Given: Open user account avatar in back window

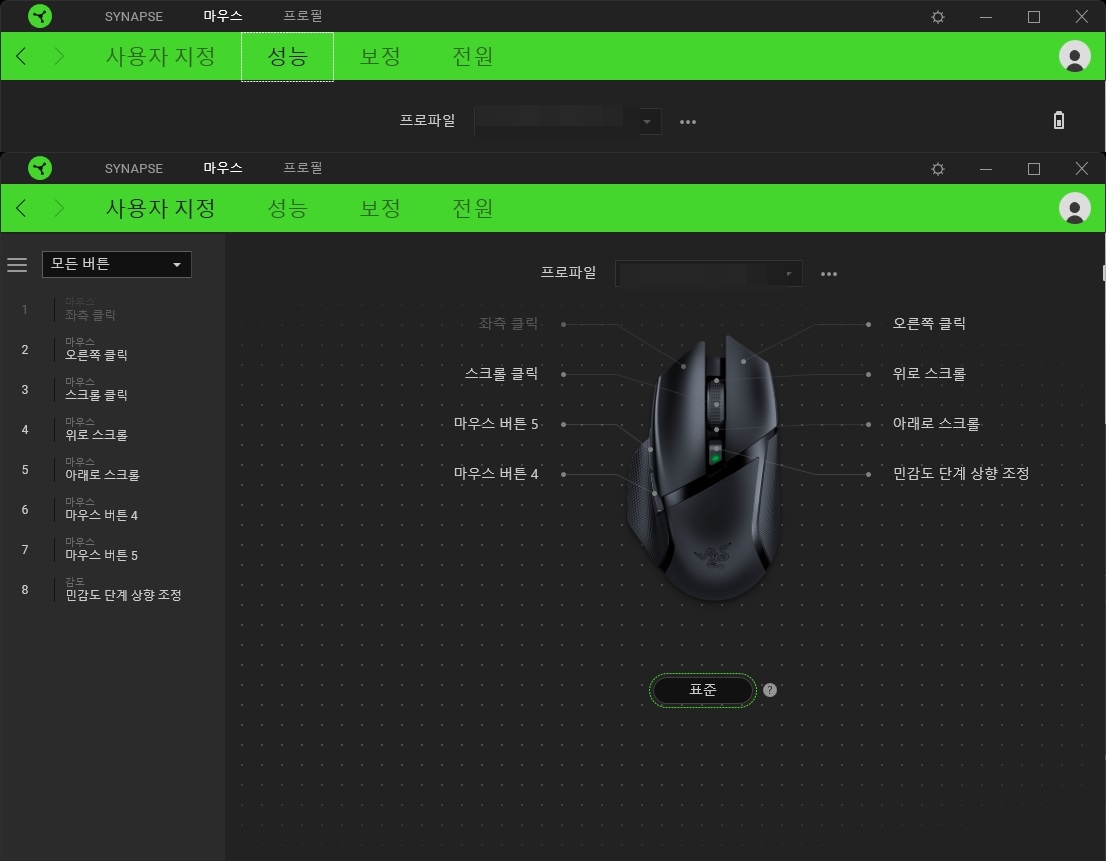Looking at the screenshot, I should coord(1074,56).
